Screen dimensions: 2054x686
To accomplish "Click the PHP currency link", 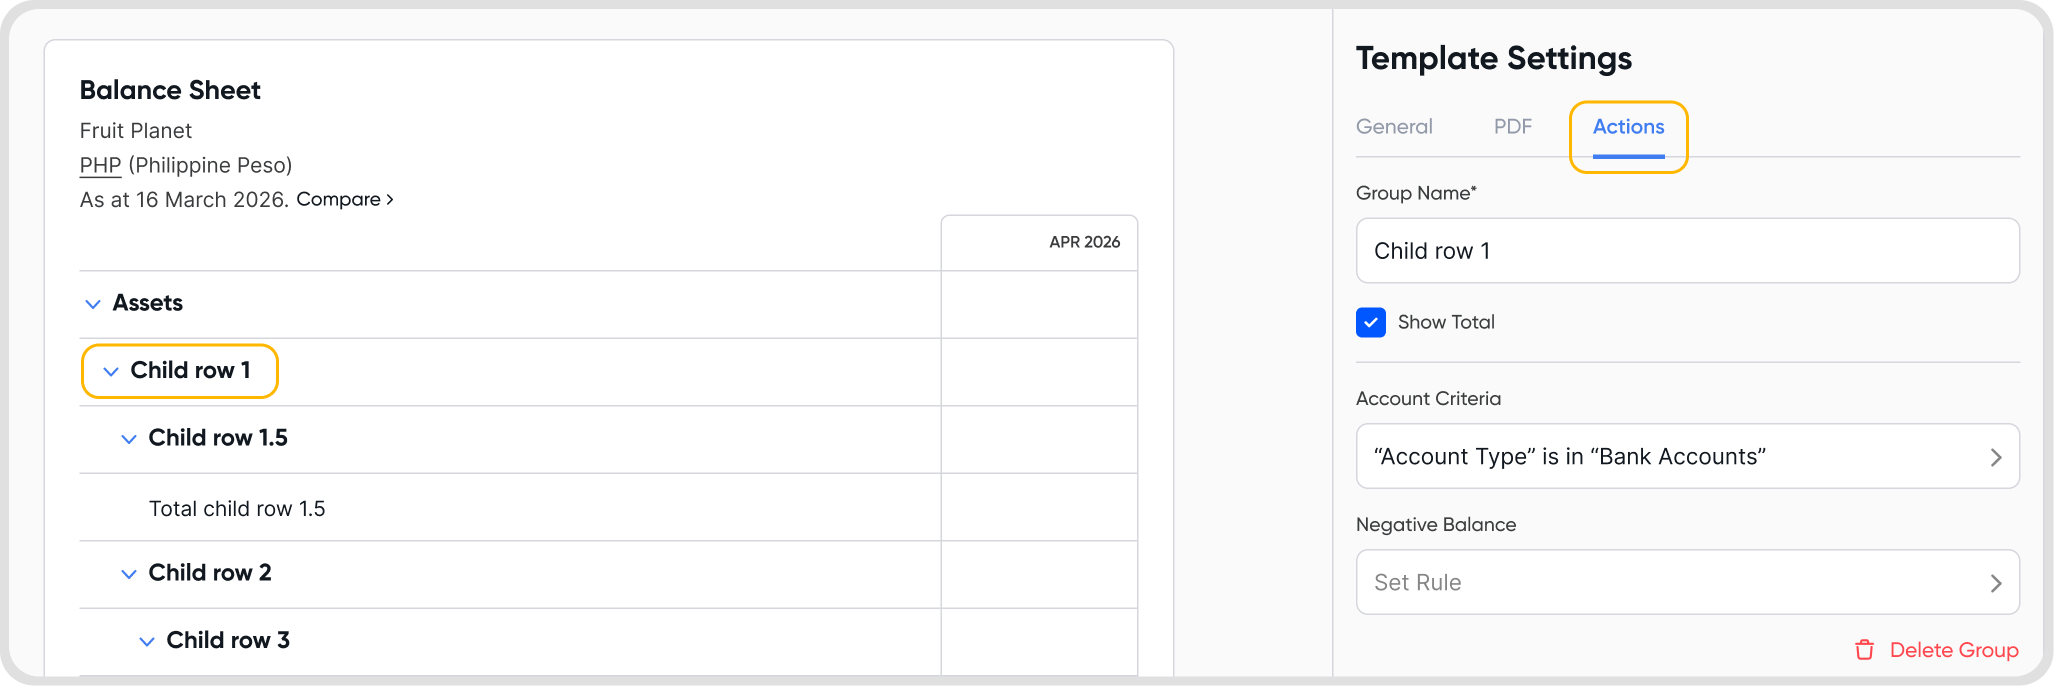I will coord(100,165).
